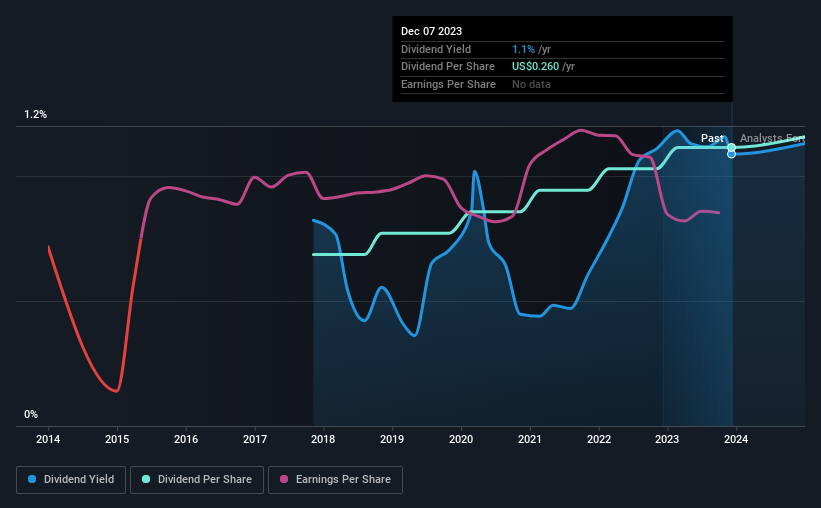Click the 2018 x-axis year label

pos(323,439)
